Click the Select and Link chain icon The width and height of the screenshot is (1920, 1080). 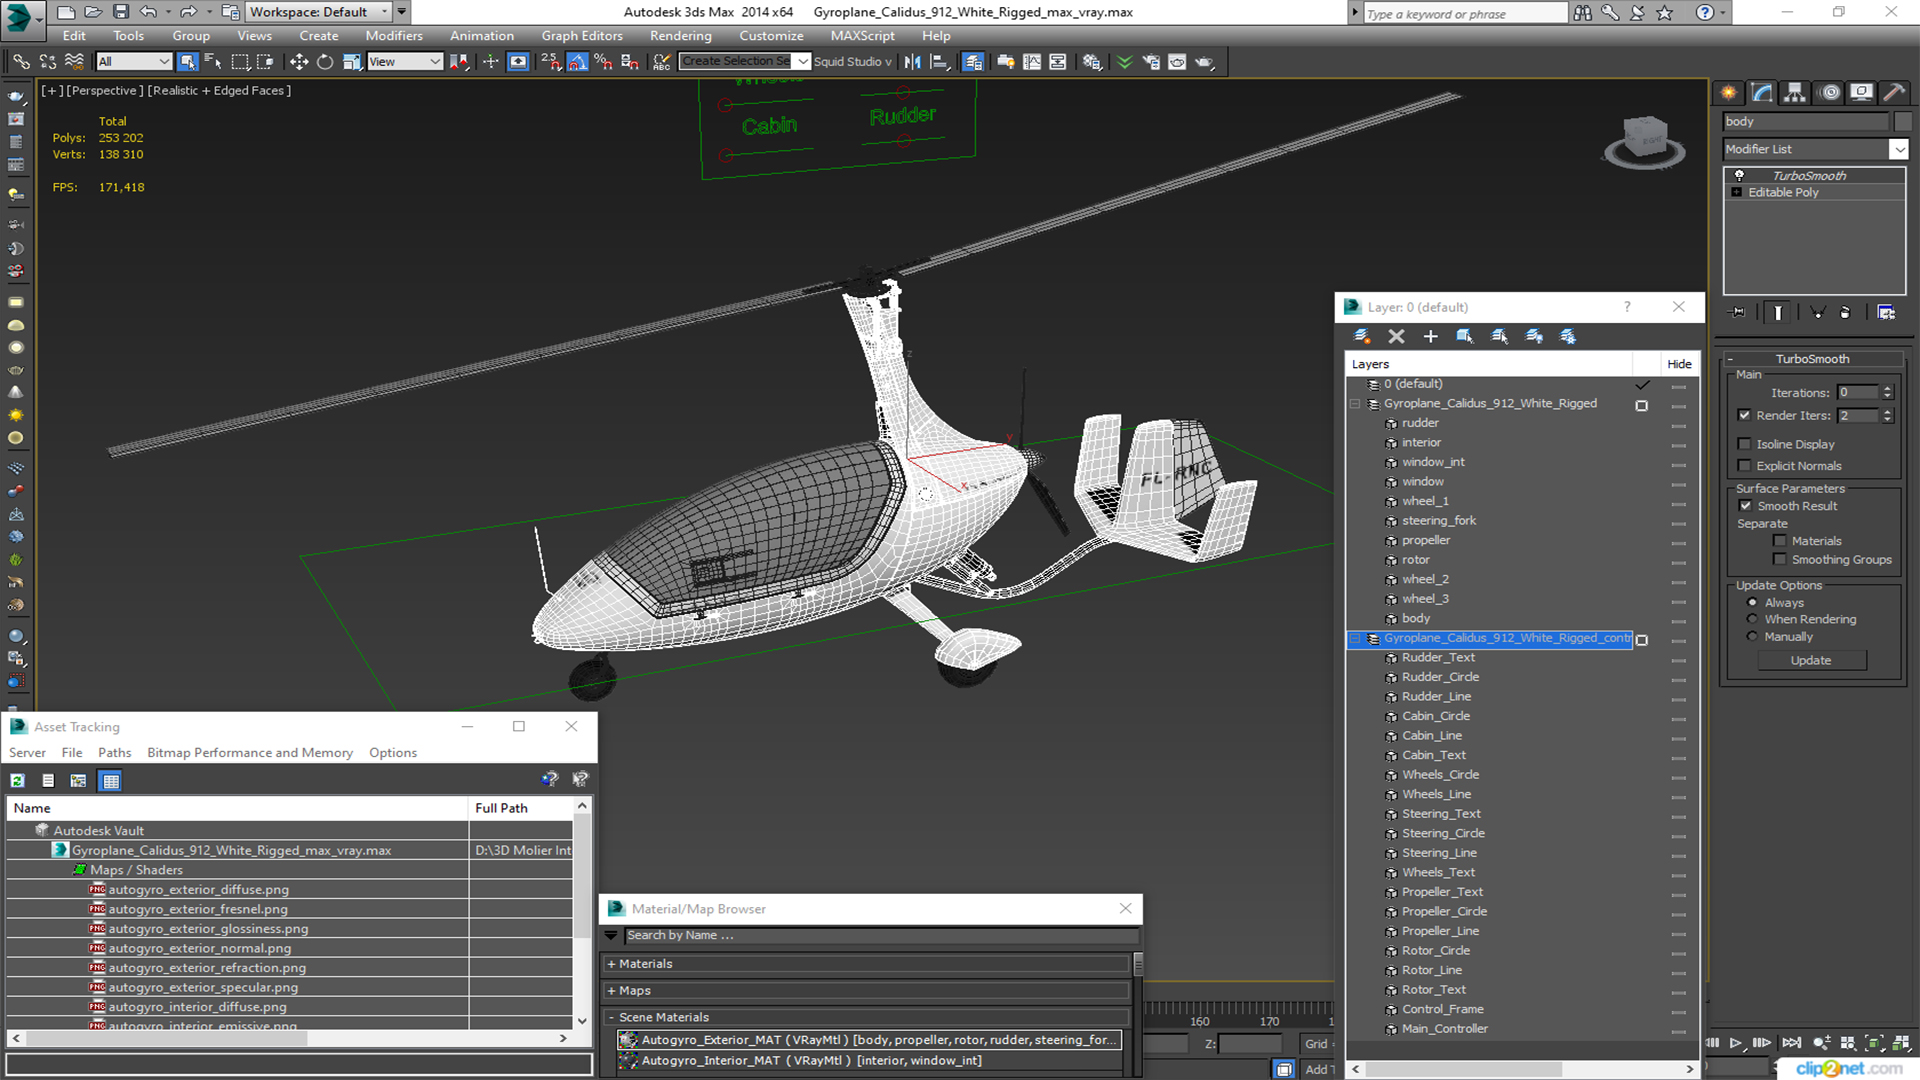pos(21,62)
